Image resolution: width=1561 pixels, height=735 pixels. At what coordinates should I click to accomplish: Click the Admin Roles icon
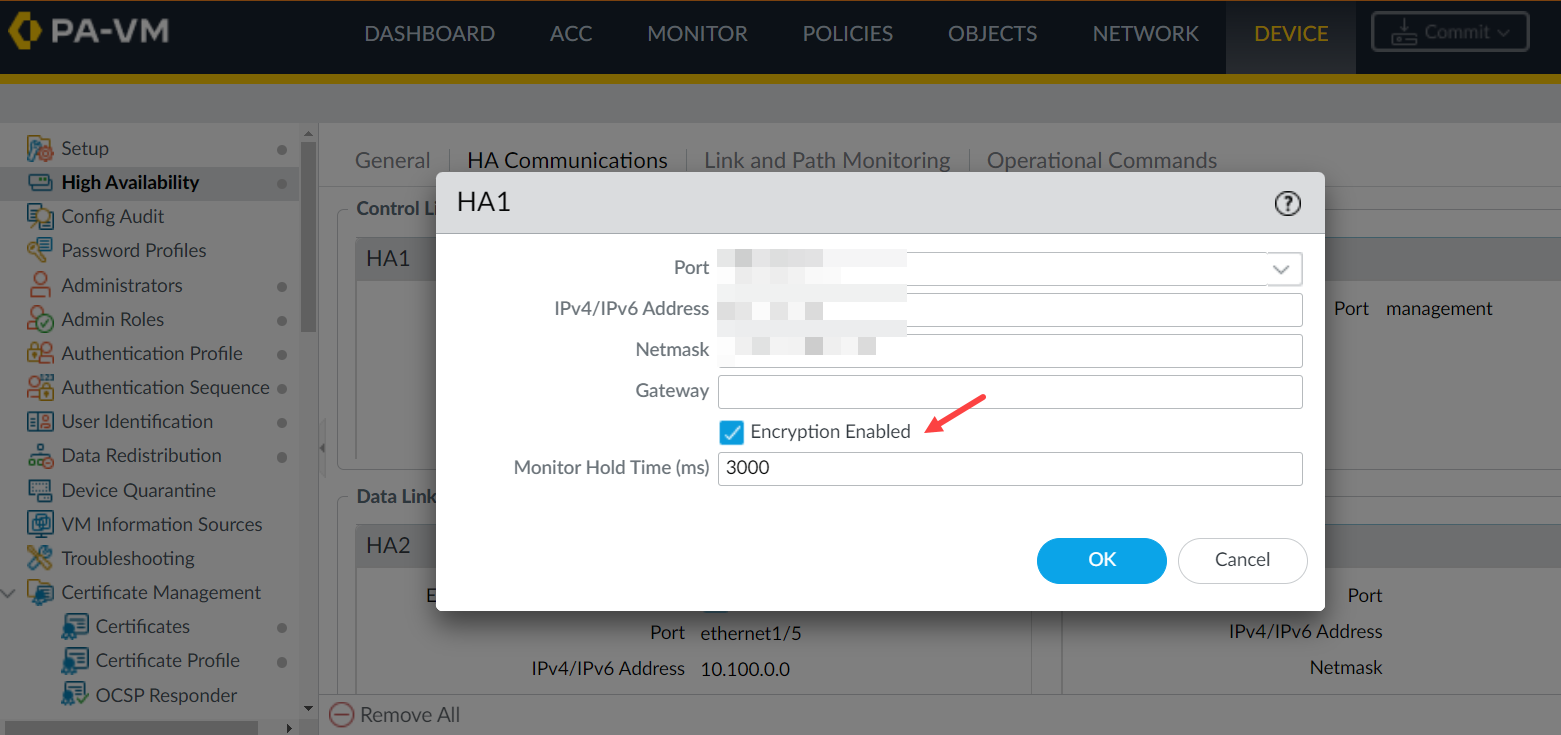40,320
